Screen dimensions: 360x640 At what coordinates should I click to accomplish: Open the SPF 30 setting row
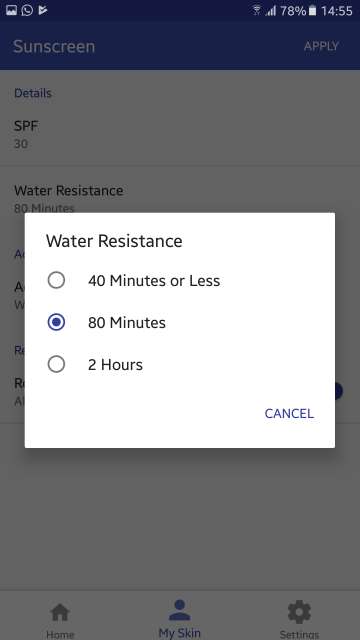[x=180, y=134]
